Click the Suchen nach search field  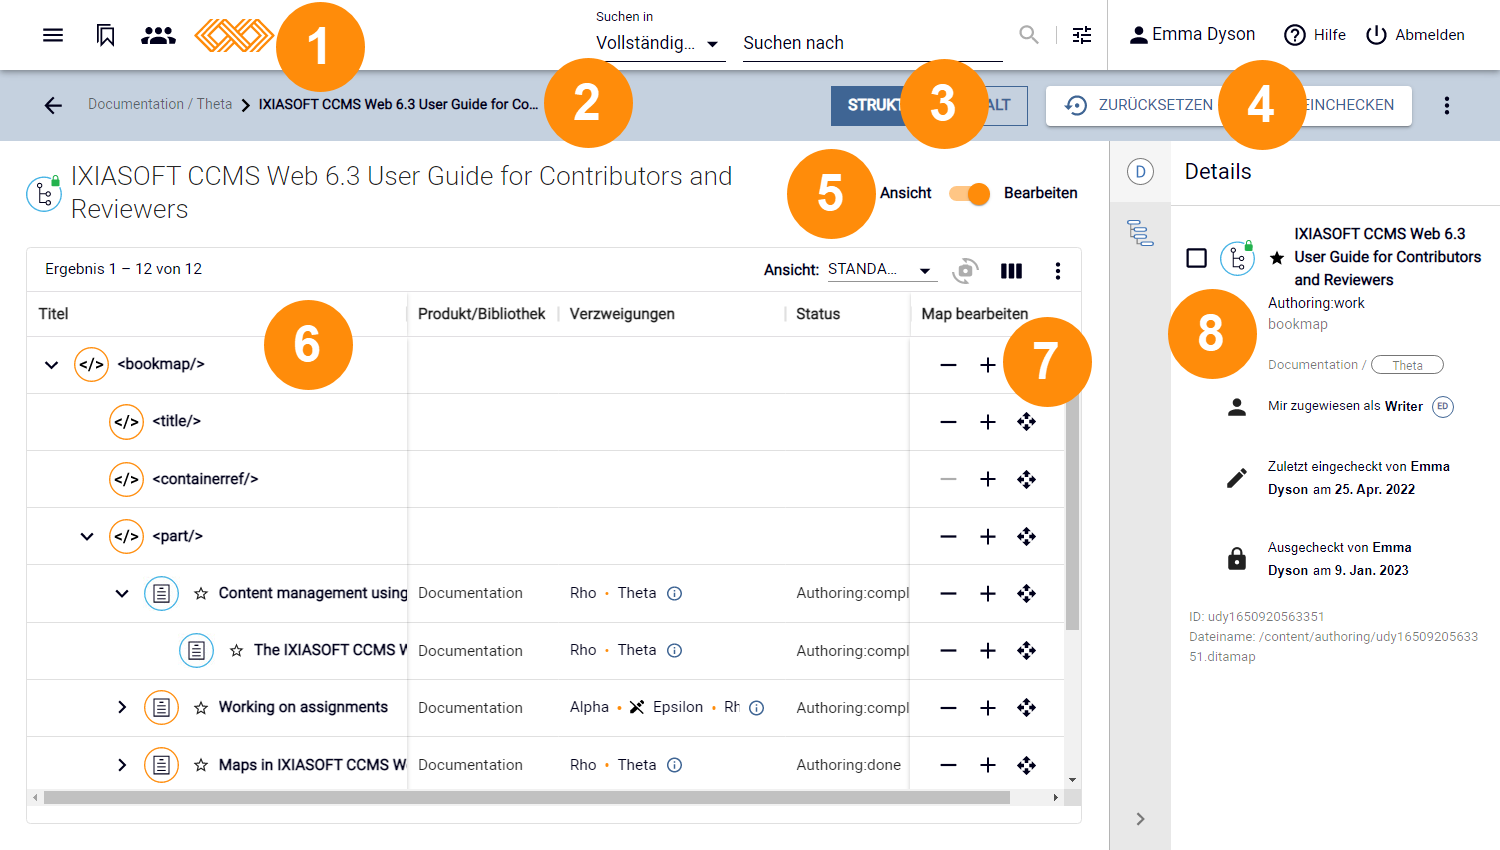pyautogui.click(x=872, y=44)
